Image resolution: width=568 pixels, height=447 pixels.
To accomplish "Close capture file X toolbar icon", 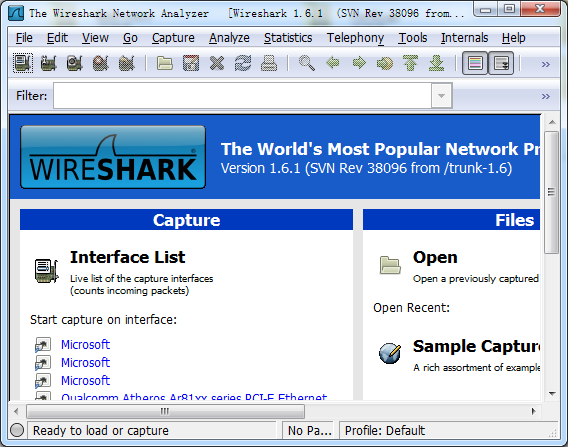I will tap(217, 63).
